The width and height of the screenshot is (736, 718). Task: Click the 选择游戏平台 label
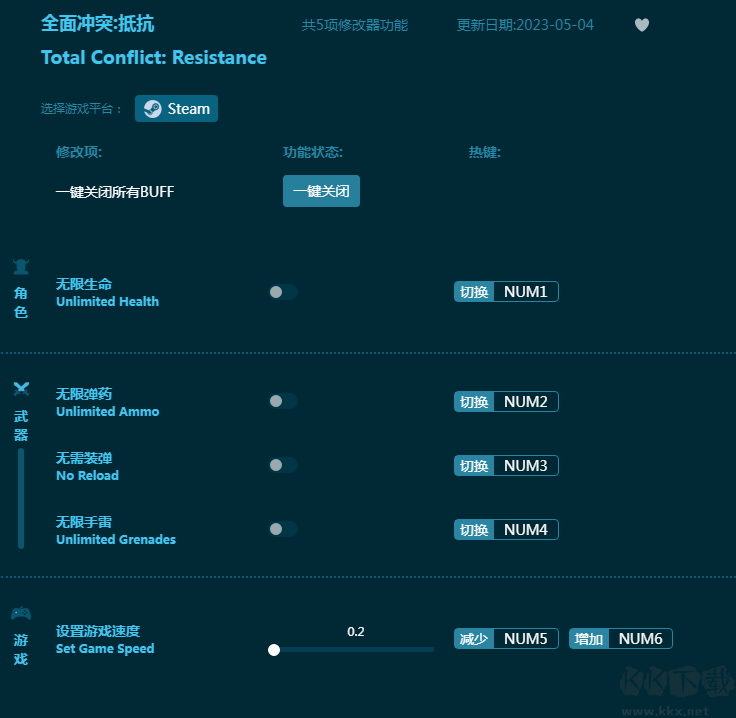(x=81, y=109)
